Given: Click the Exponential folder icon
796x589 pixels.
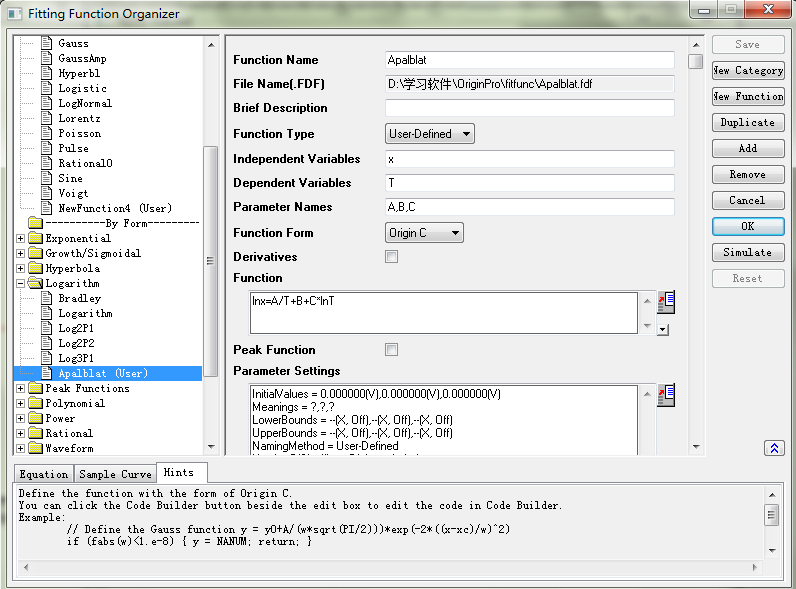Looking at the screenshot, I should pos(36,238).
